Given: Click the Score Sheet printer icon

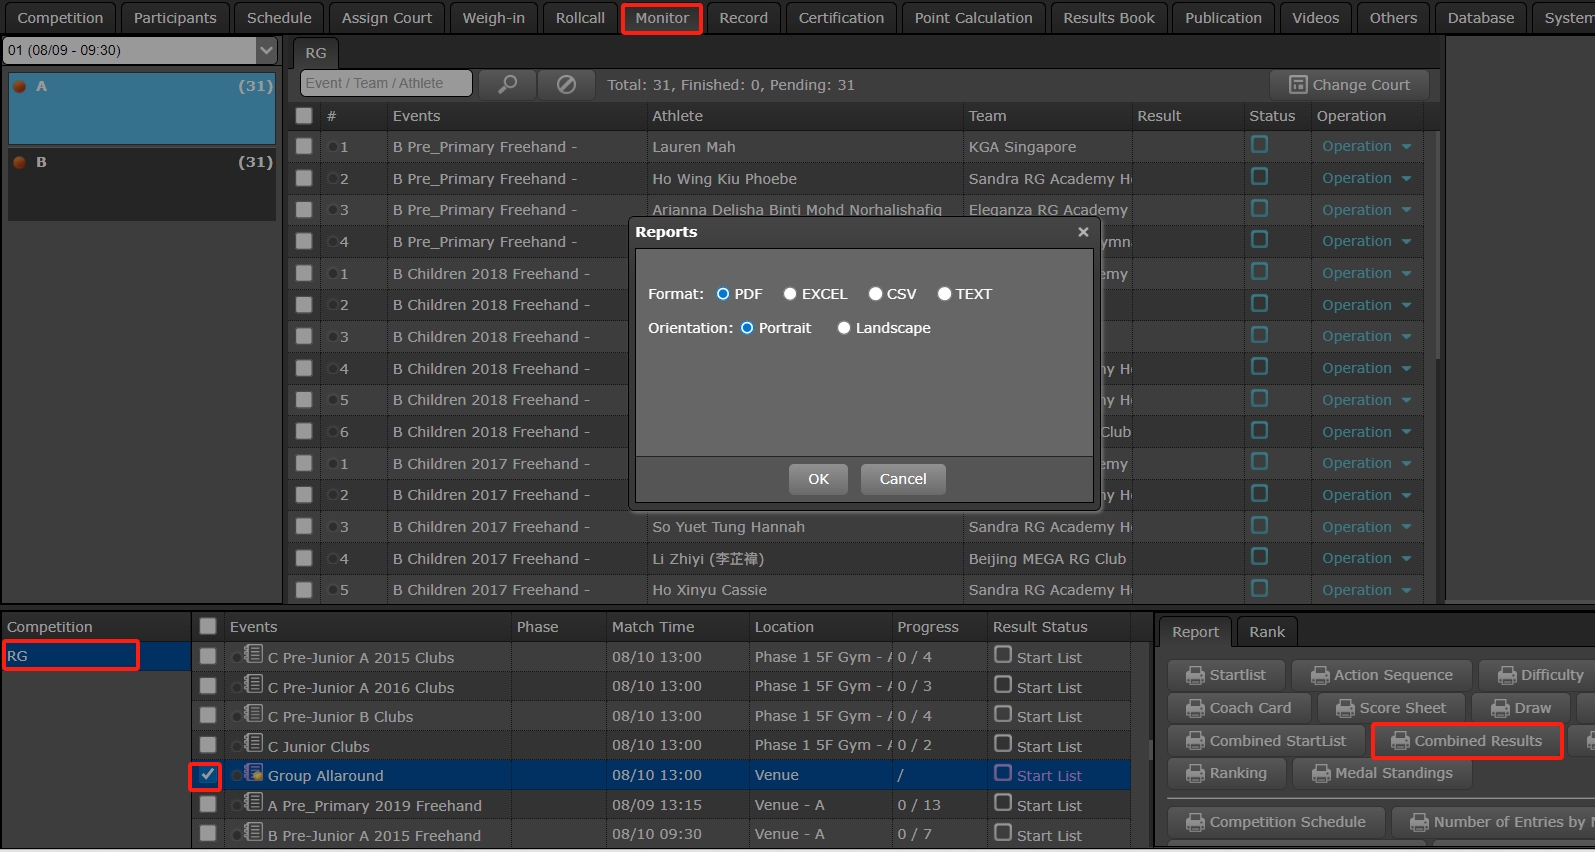Looking at the screenshot, I should click(x=1345, y=709).
